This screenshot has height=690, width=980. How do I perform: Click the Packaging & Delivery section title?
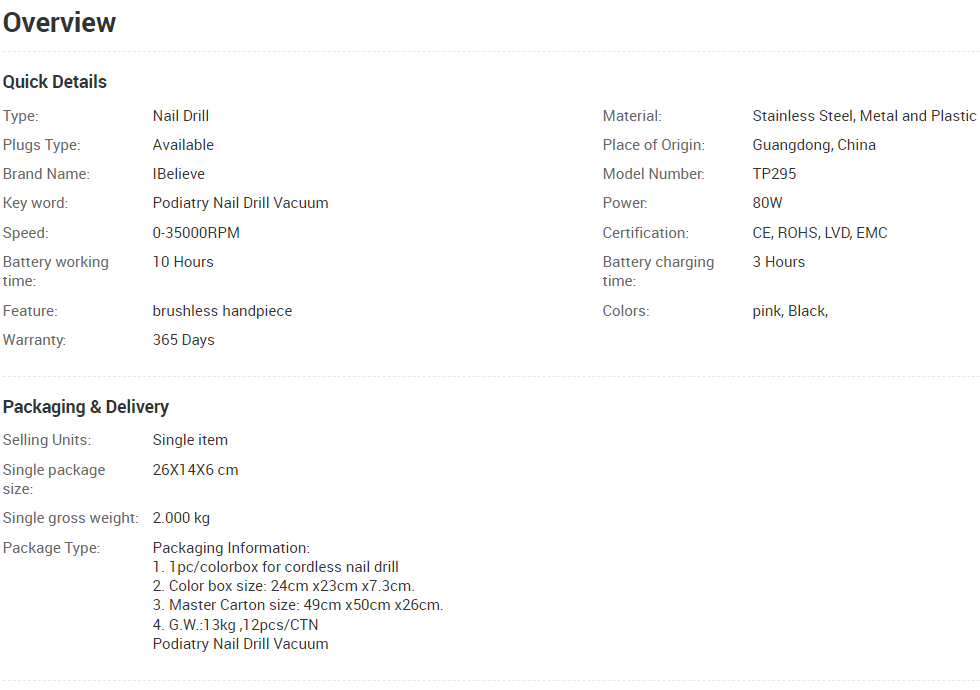coord(86,407)
